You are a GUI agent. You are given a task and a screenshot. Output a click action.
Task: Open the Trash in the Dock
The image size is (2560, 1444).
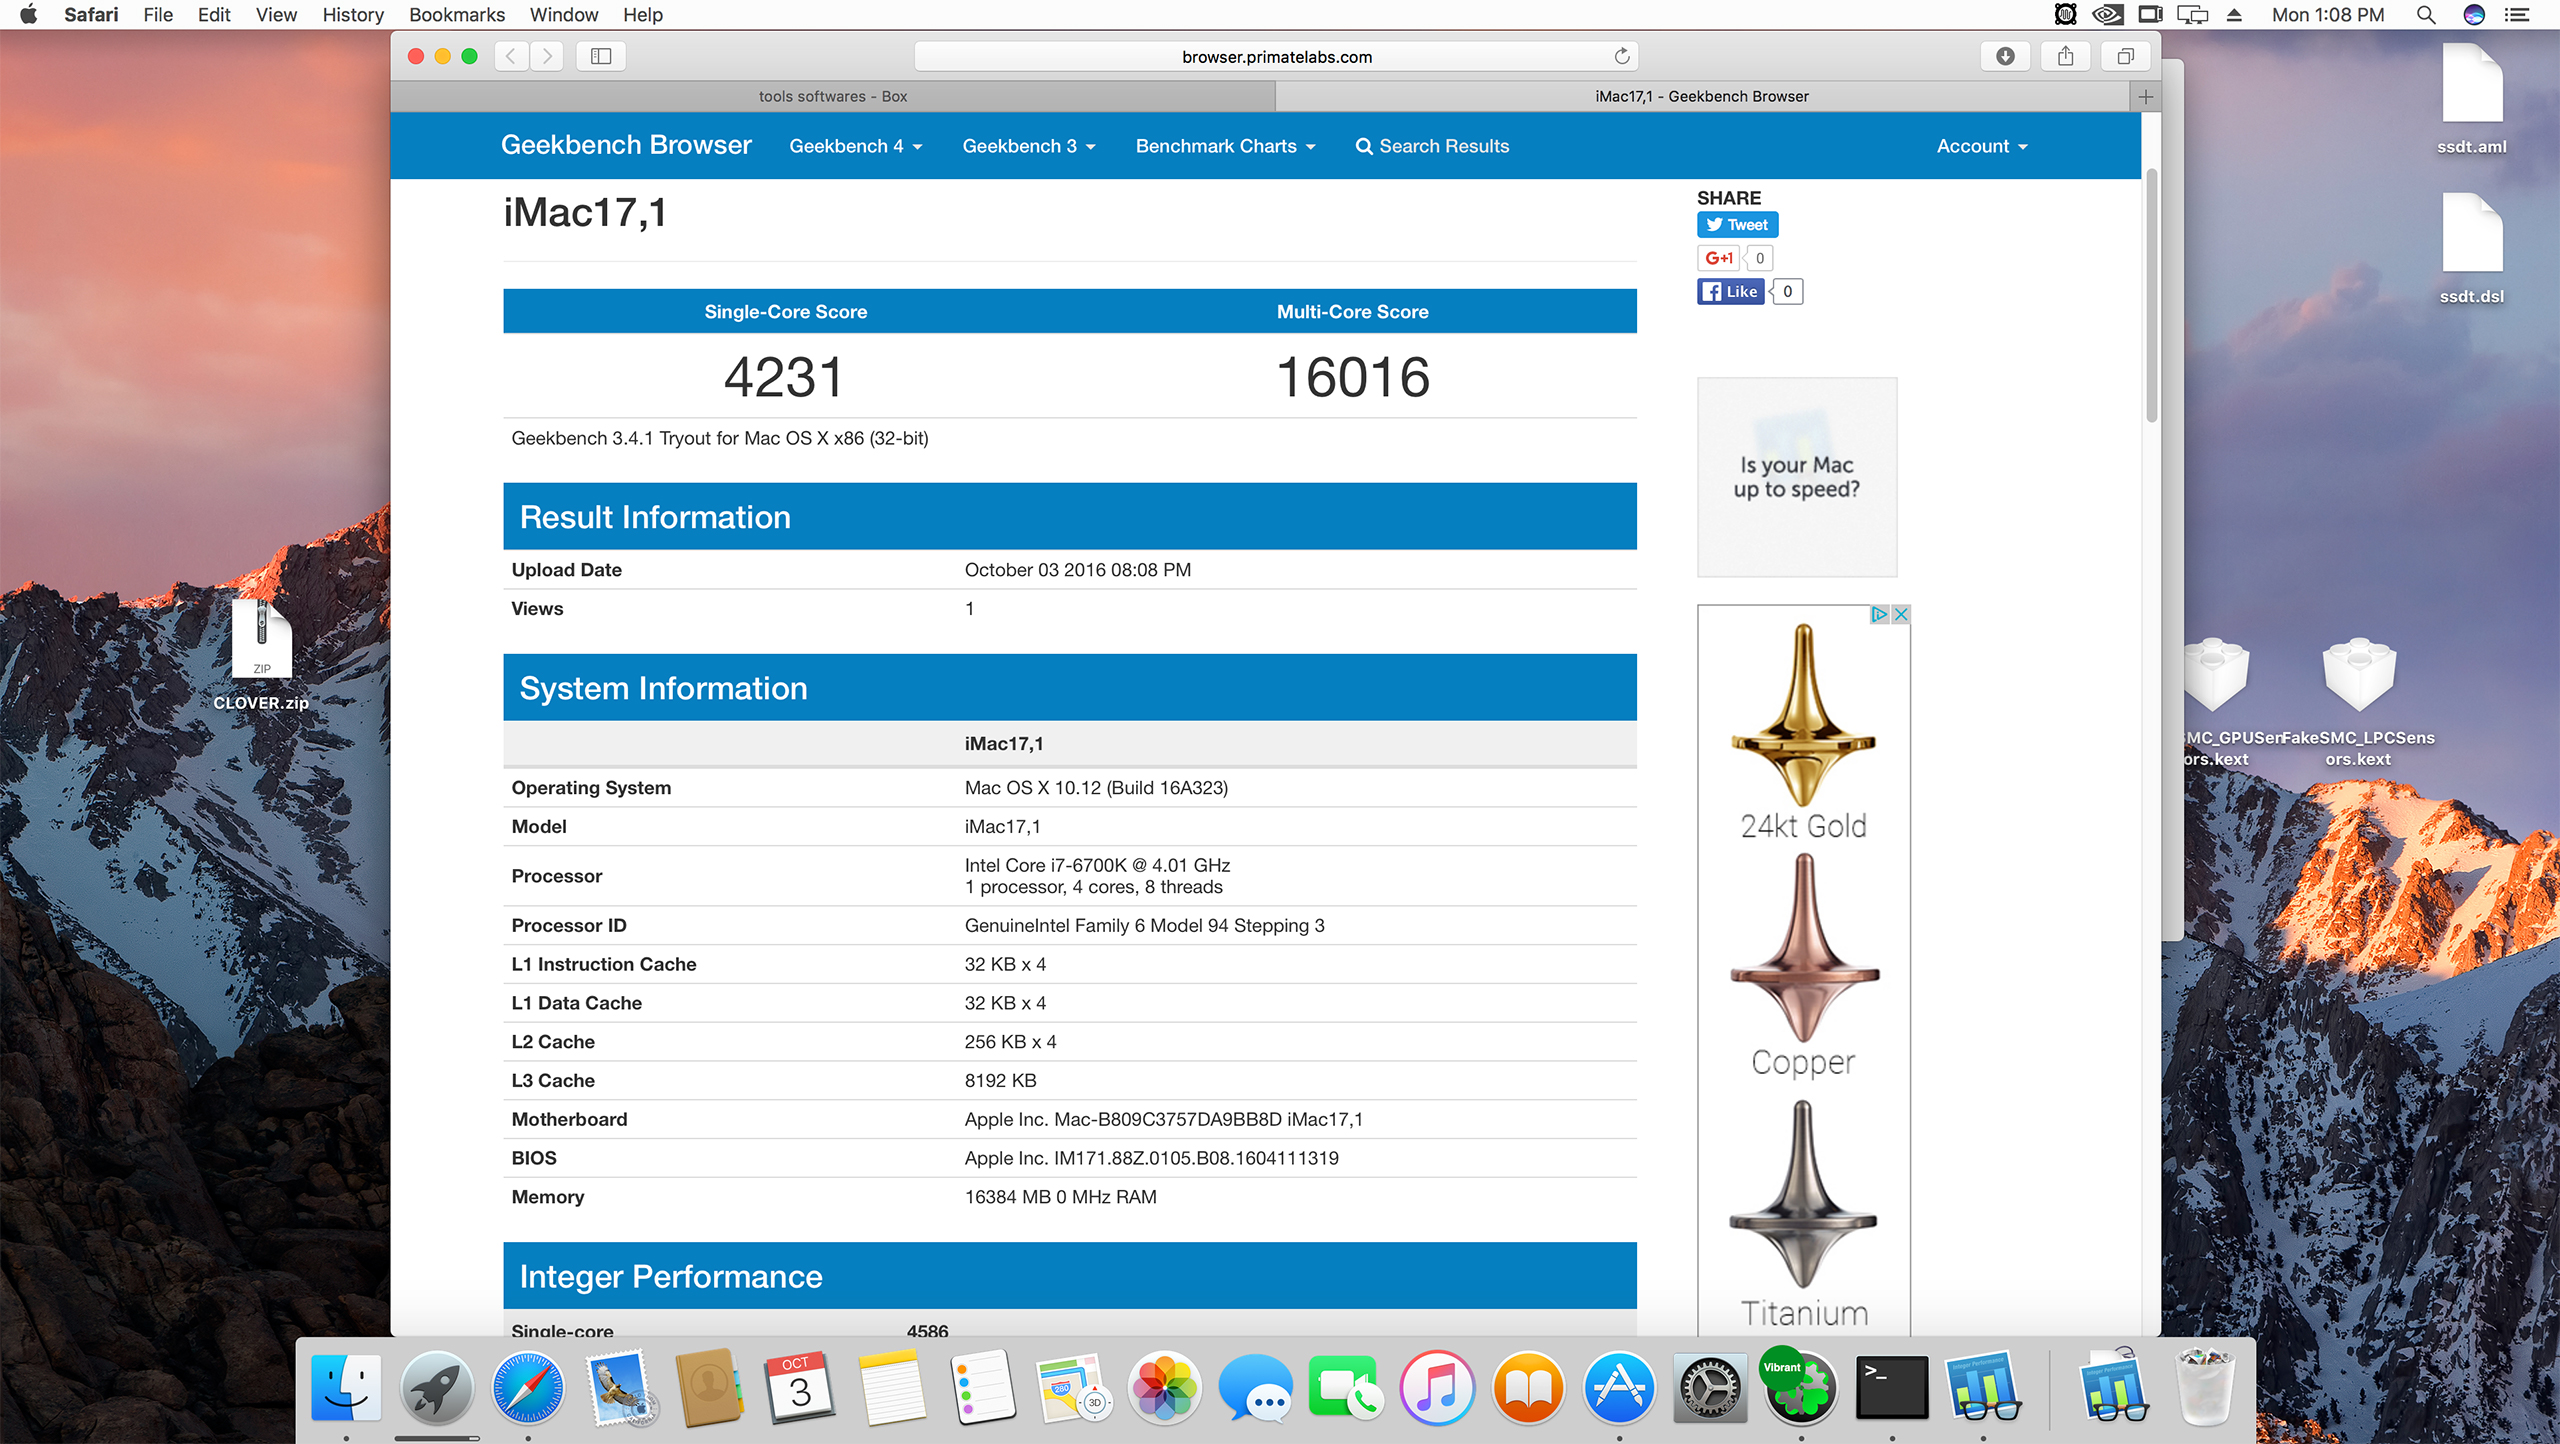(2205, 1388)
